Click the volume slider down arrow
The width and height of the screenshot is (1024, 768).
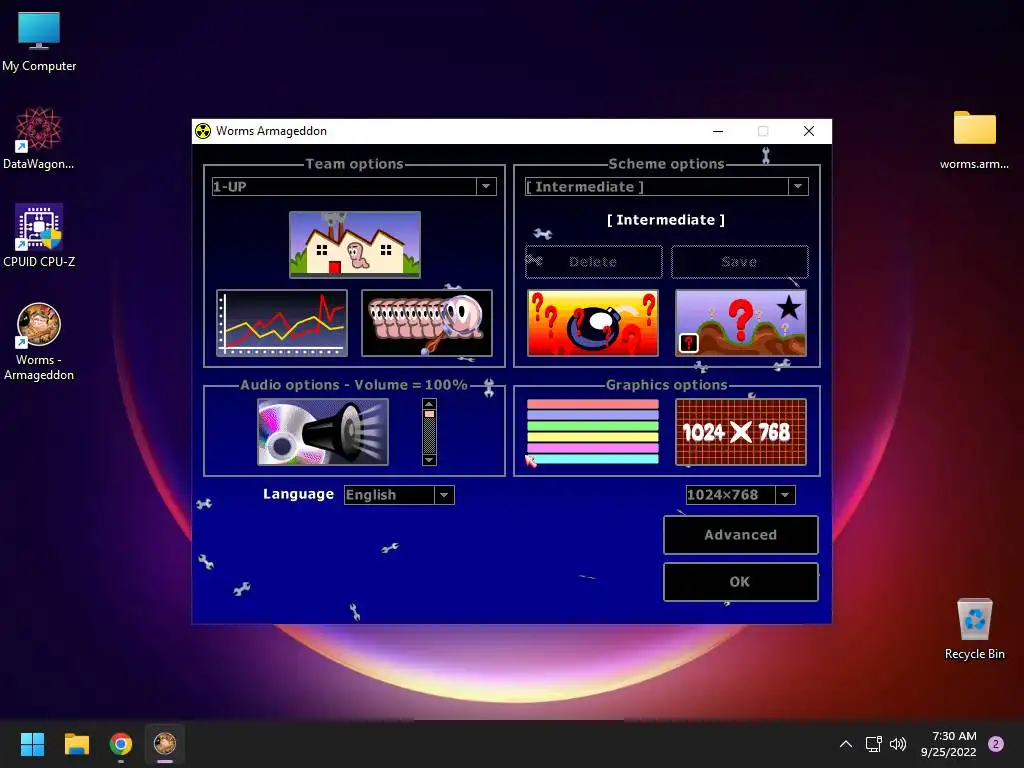pos(429,460)
